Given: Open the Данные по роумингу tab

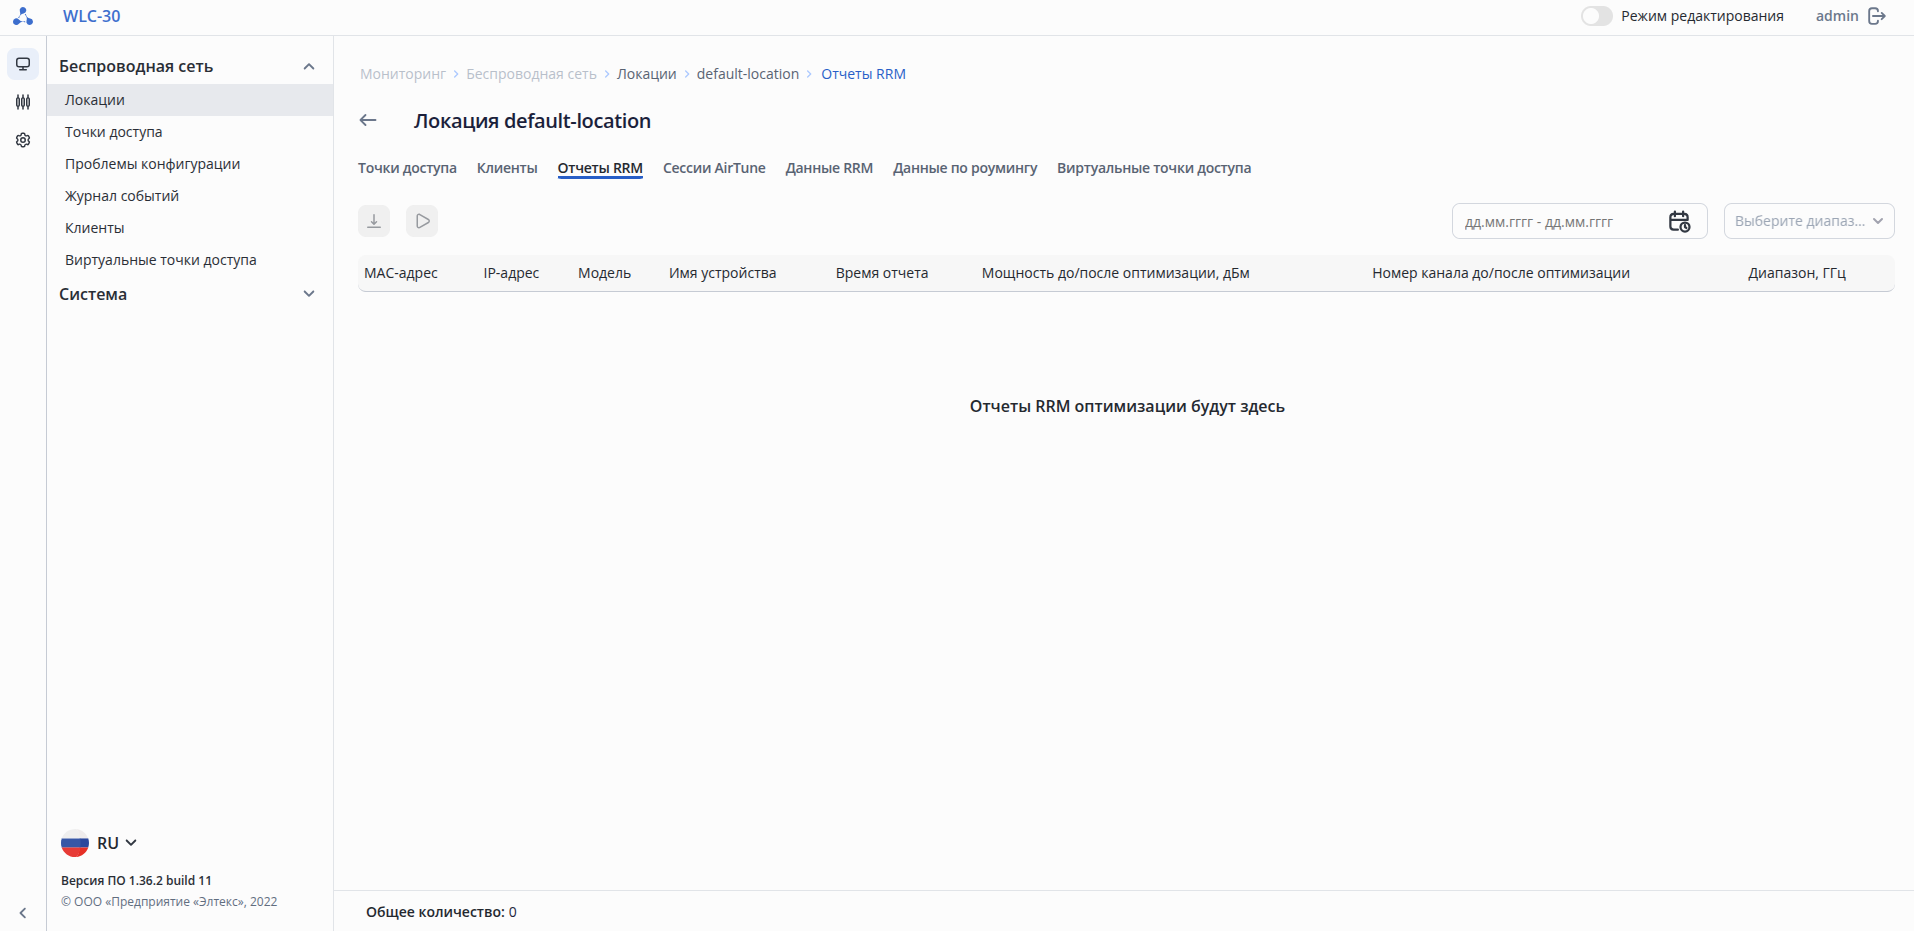Looking at the screenshot, I should coord(965,168).
